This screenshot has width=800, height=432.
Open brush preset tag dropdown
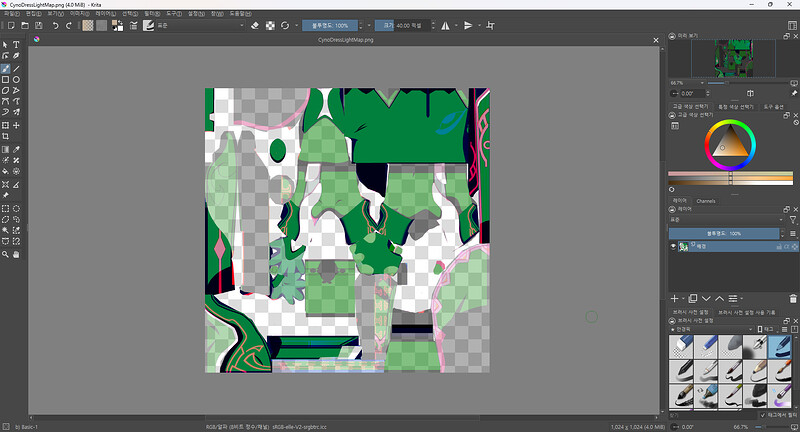tap(711, 329)
